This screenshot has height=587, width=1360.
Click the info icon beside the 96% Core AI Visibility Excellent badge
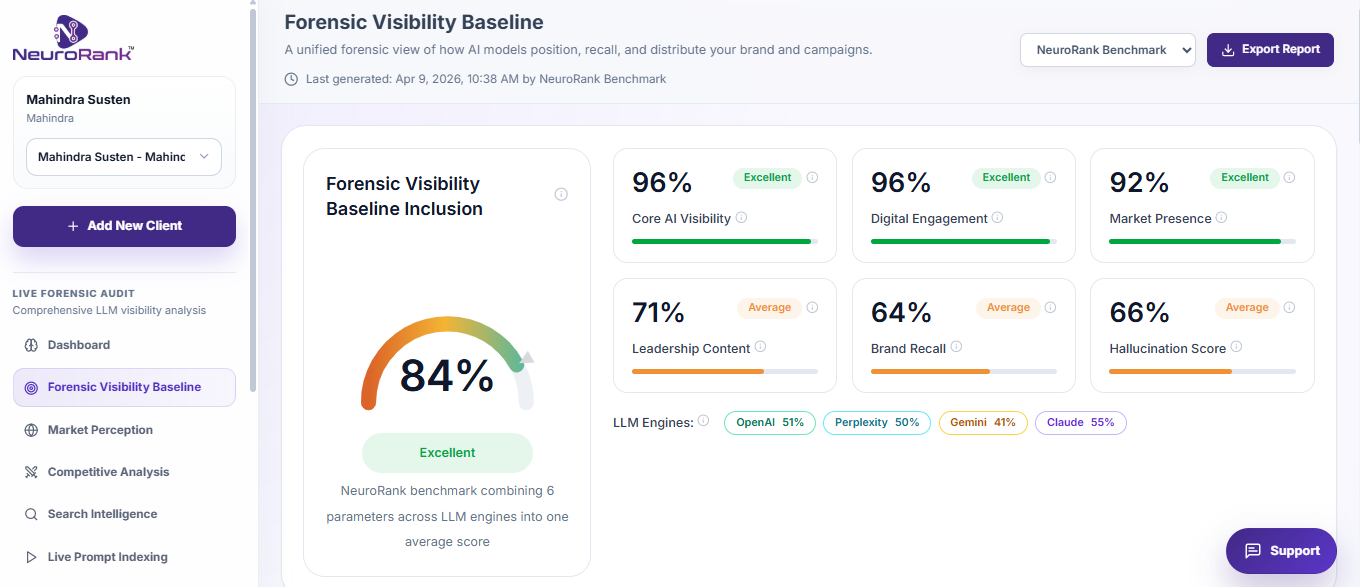pos(812,177)
